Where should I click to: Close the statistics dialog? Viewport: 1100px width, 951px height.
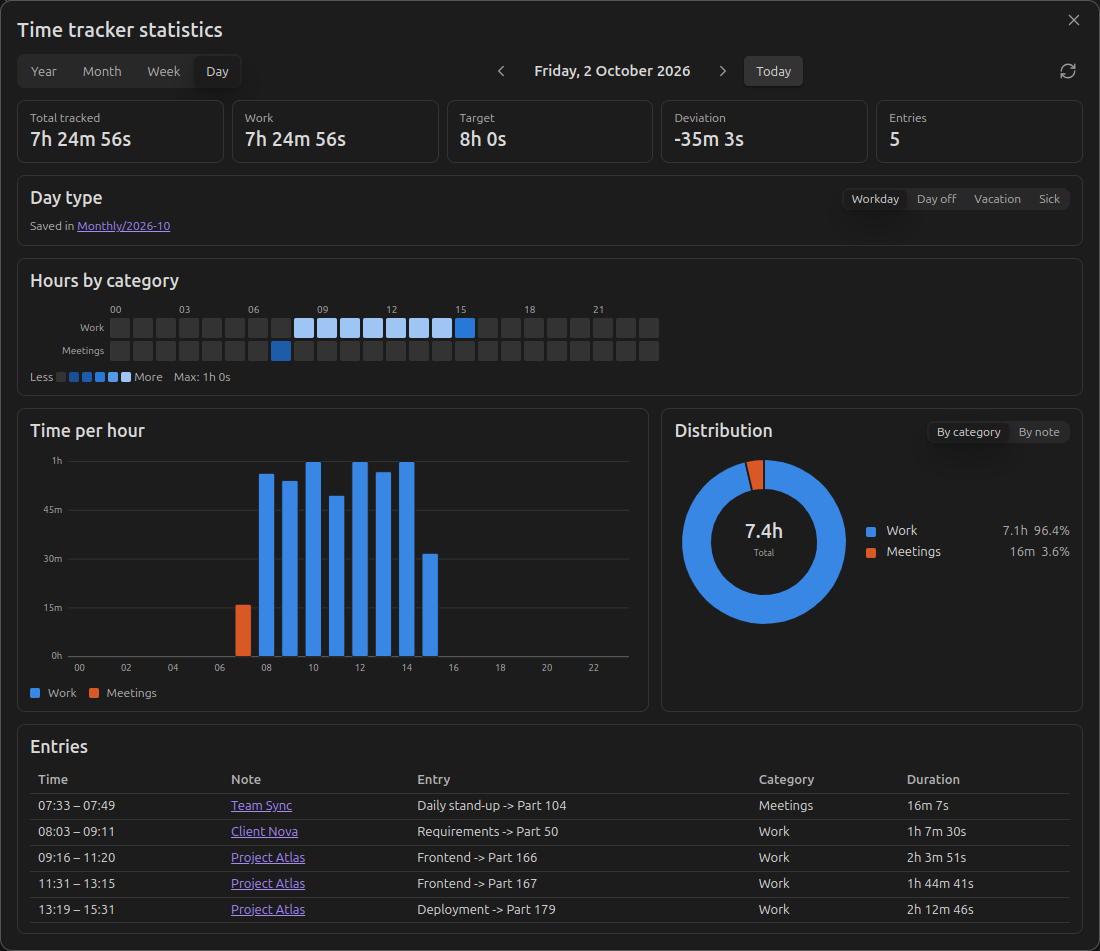click(1073, 20)
